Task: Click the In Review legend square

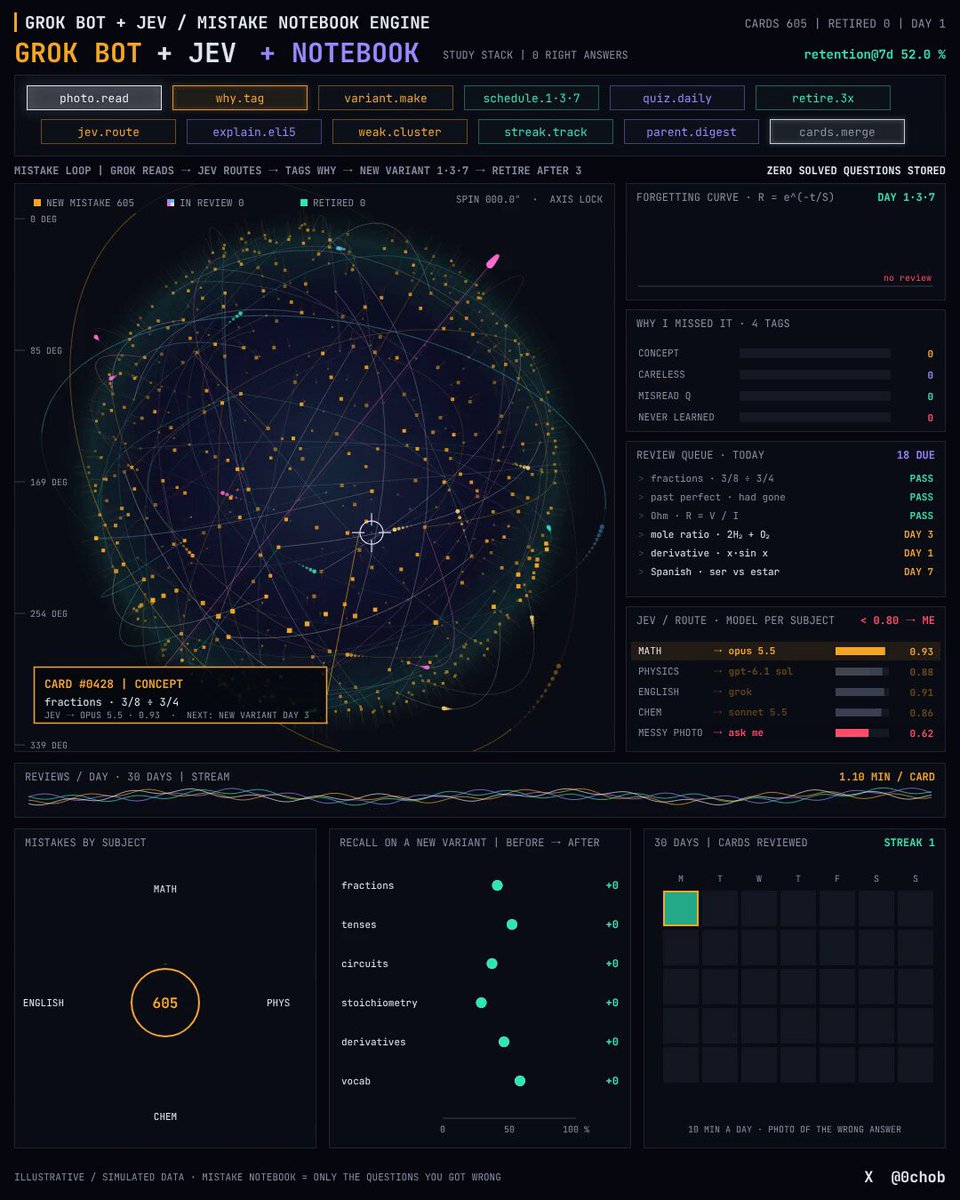Action: click(x=170, y=203)
